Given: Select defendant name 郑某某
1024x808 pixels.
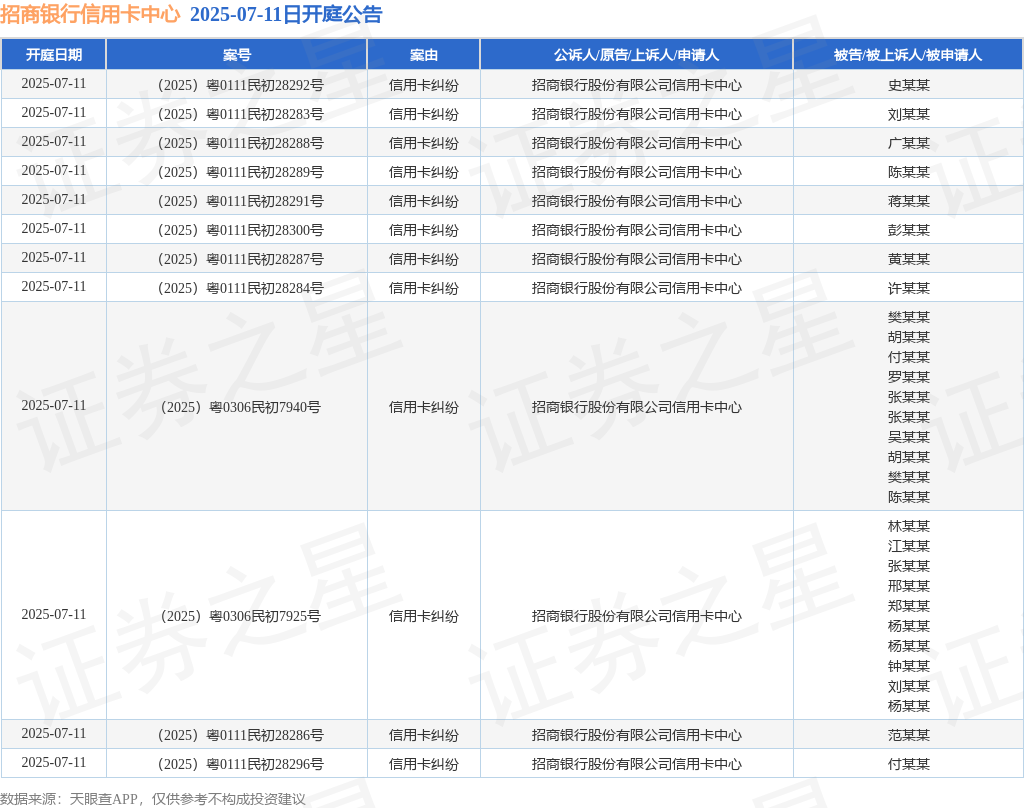Looking at the screenshot, I should [908, 606].
